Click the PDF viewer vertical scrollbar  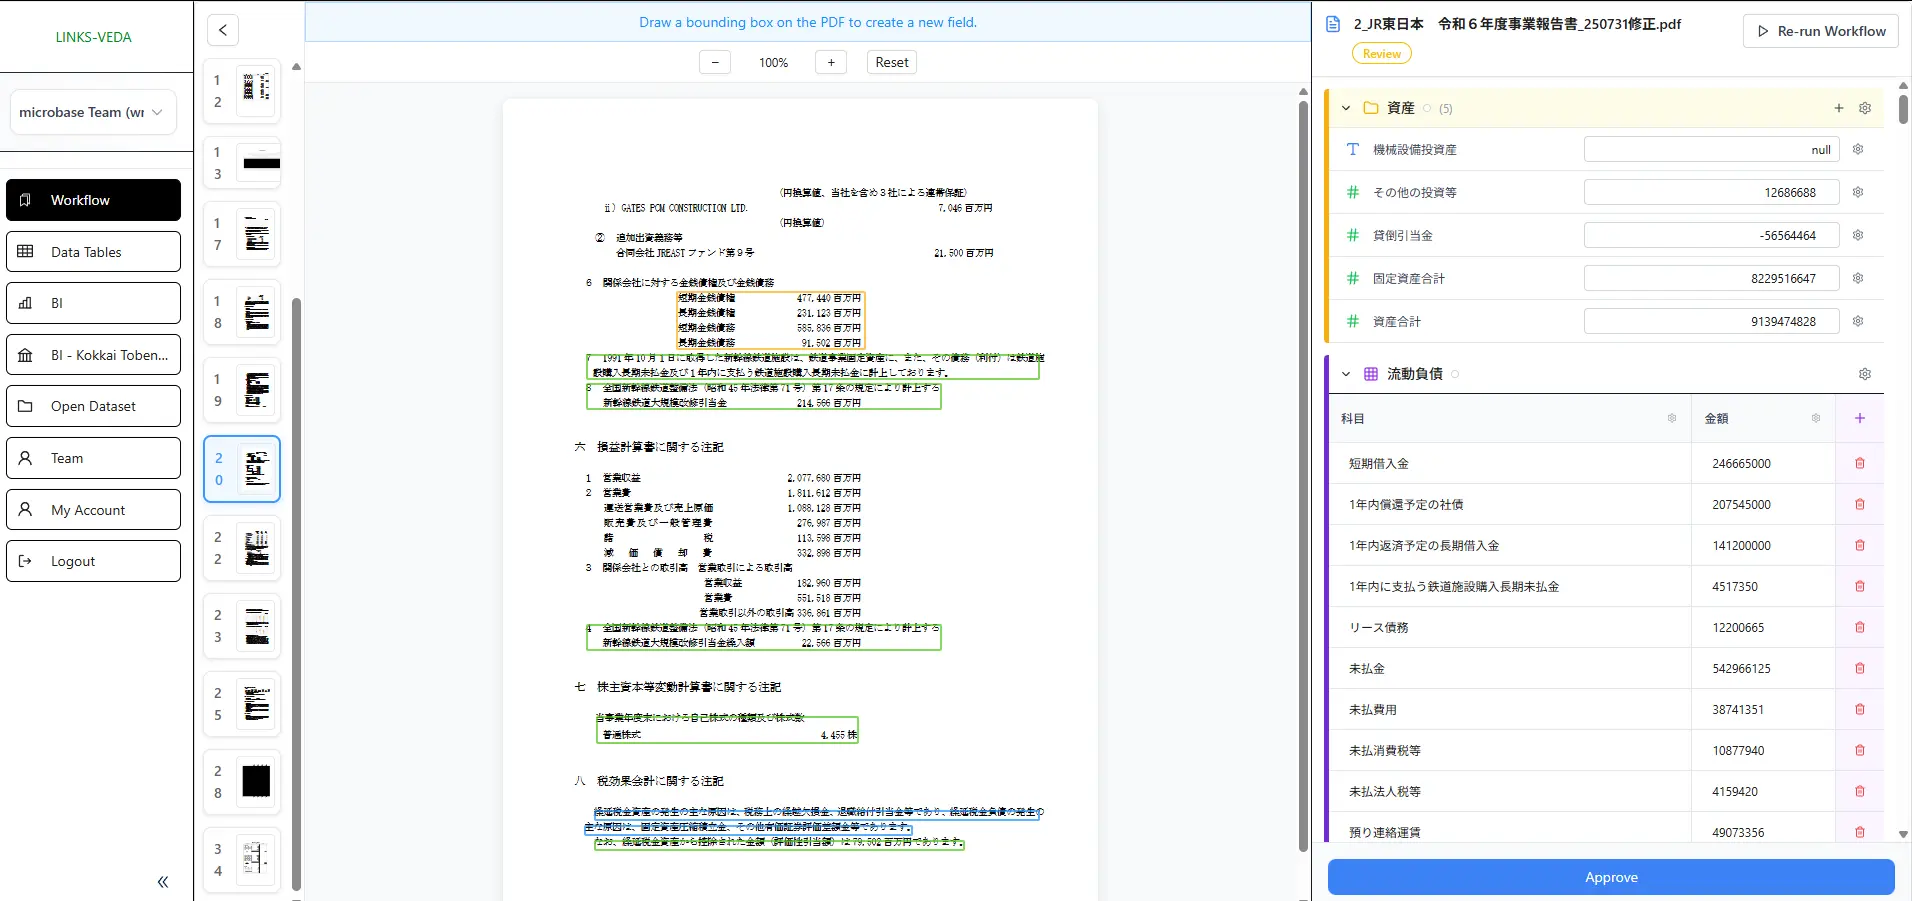(1303, 475)
